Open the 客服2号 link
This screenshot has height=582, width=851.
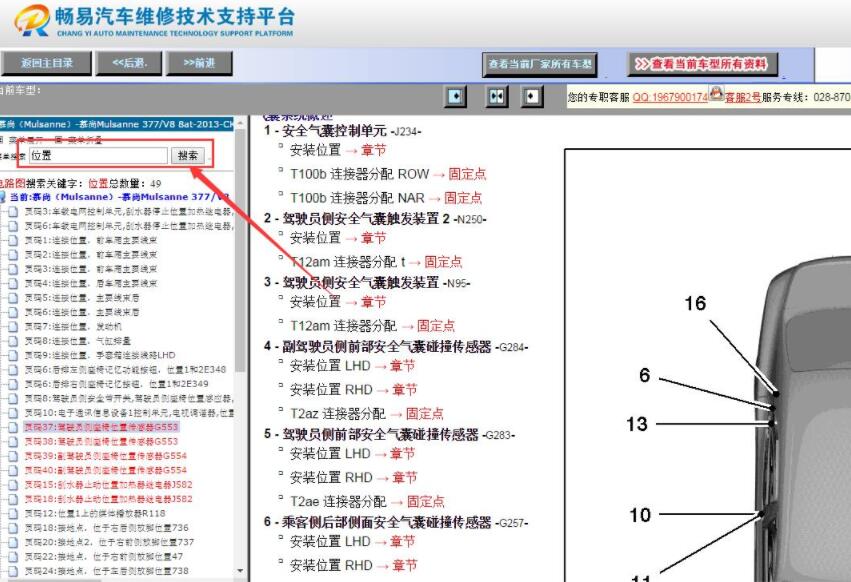[x=742, y=98]
